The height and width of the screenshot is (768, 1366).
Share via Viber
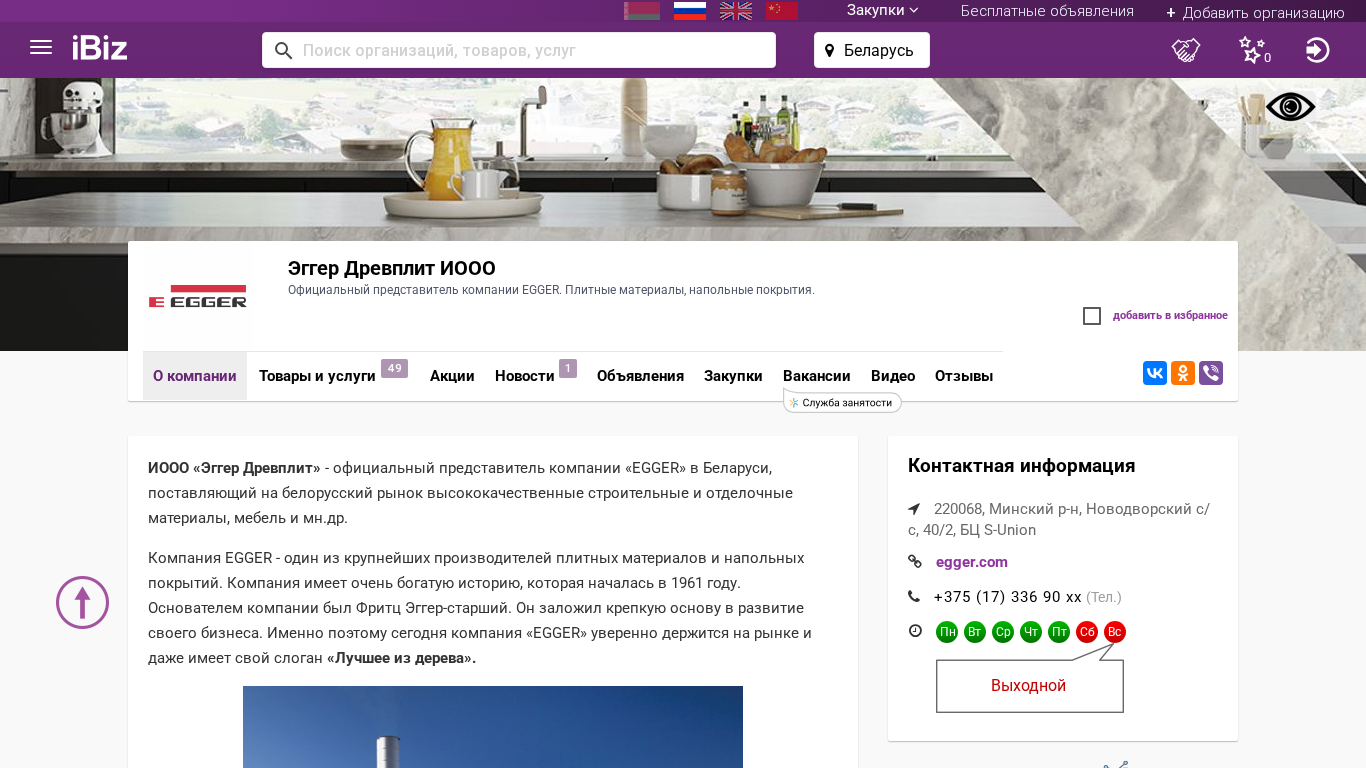(1211, 373)
